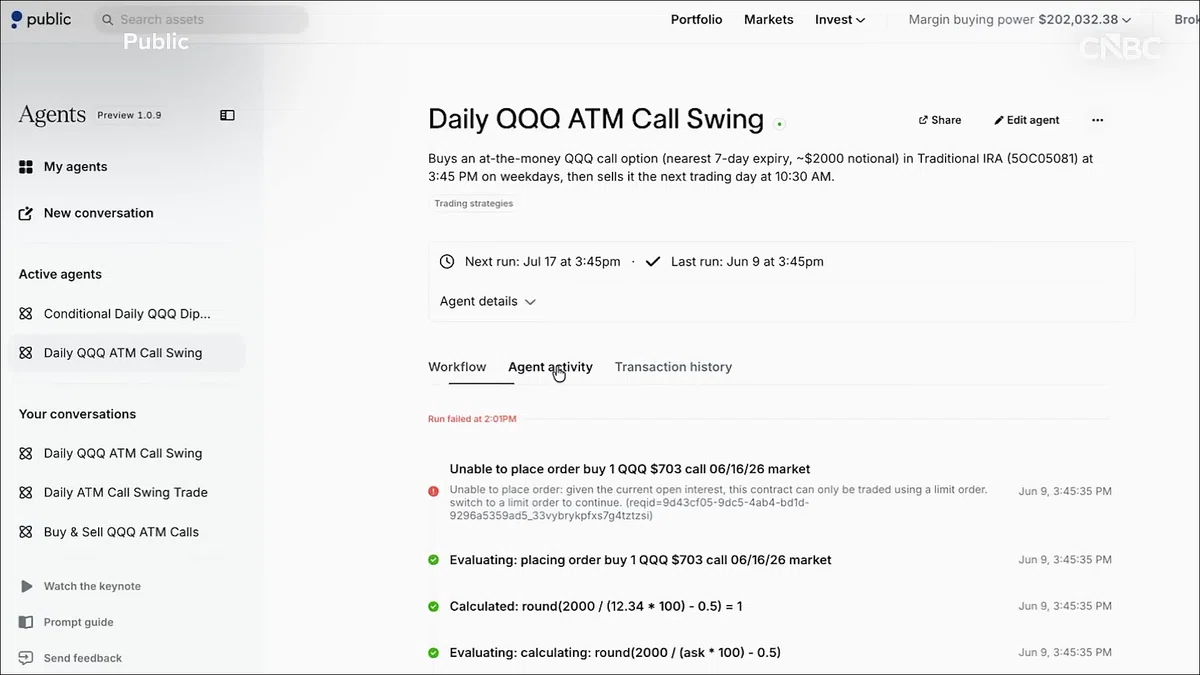
Task: Click the Daily ATM Call Swing Trade conversation icon
Action: 26,493
